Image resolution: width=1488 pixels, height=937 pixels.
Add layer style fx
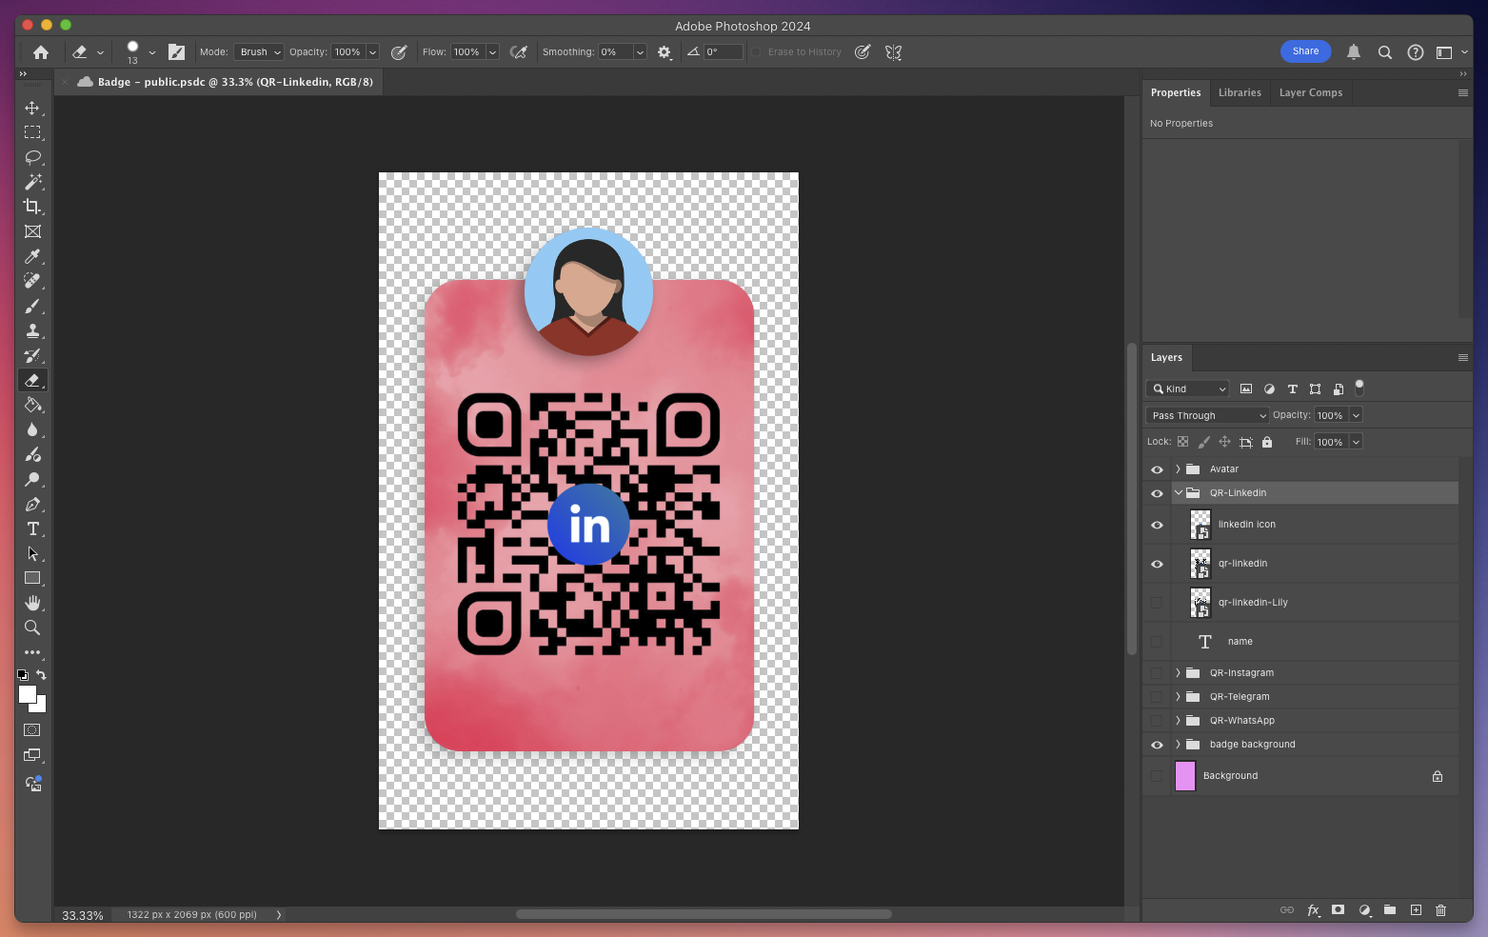[1313, 910]
